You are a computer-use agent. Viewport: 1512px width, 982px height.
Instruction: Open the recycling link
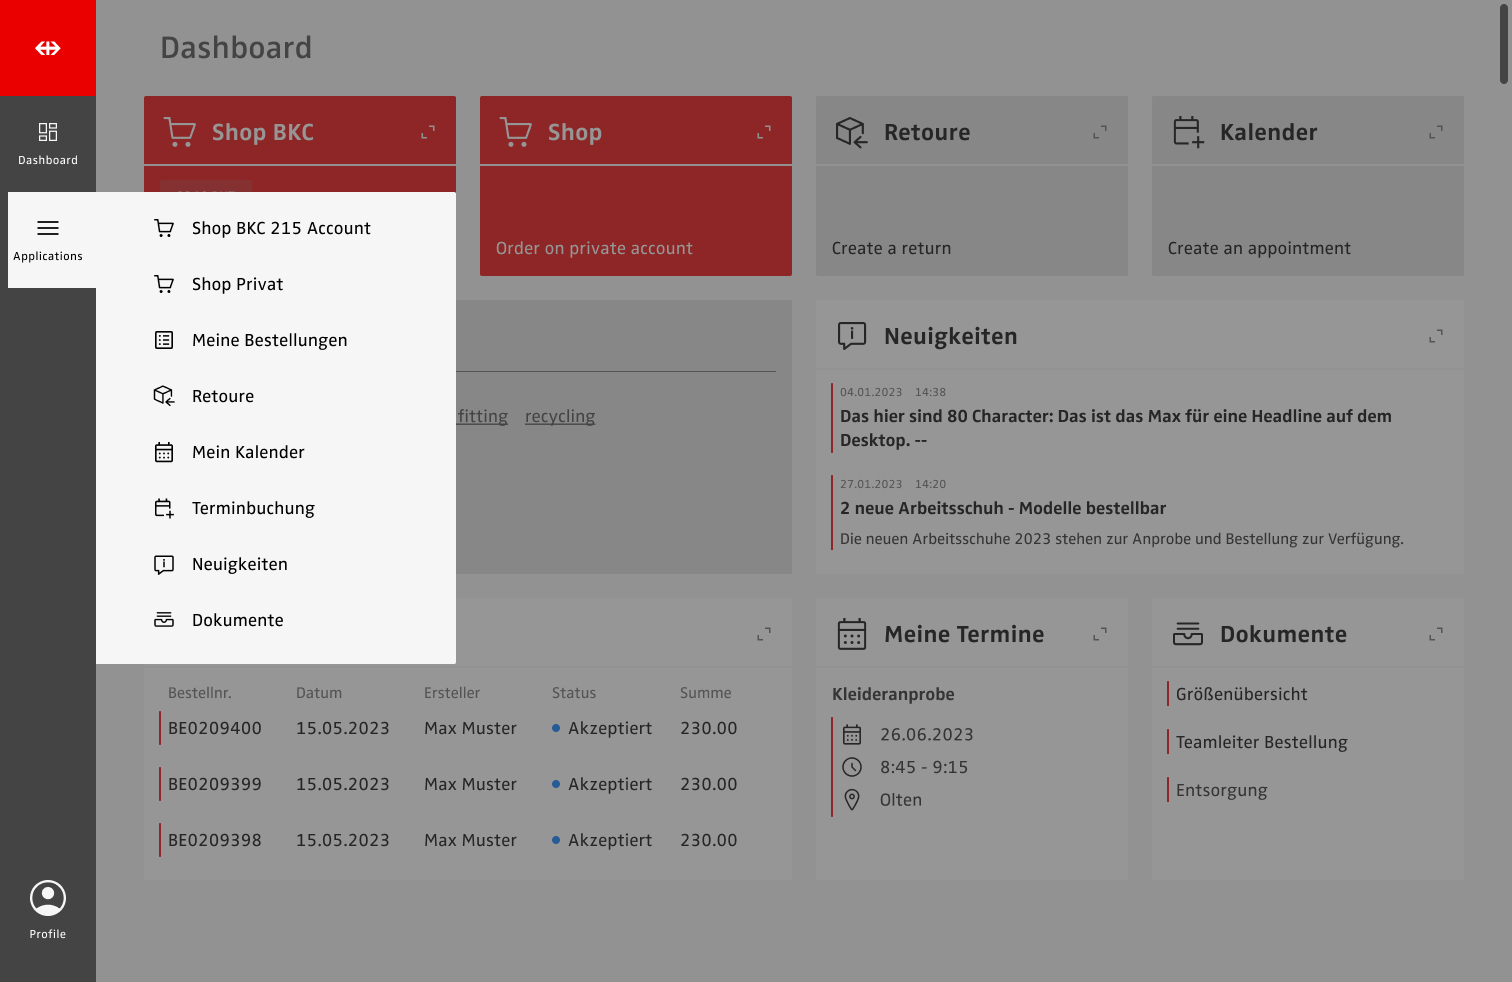click(560, 416)
